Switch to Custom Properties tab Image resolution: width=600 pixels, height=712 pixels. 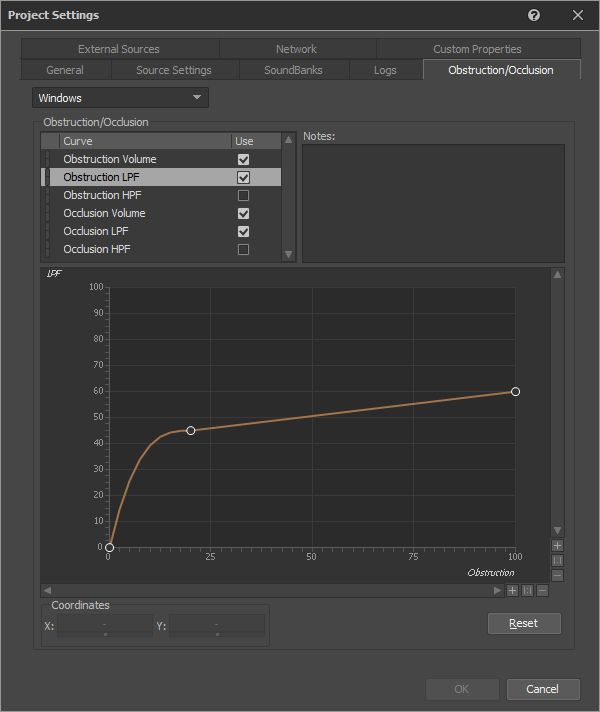[x=477, y=49]
